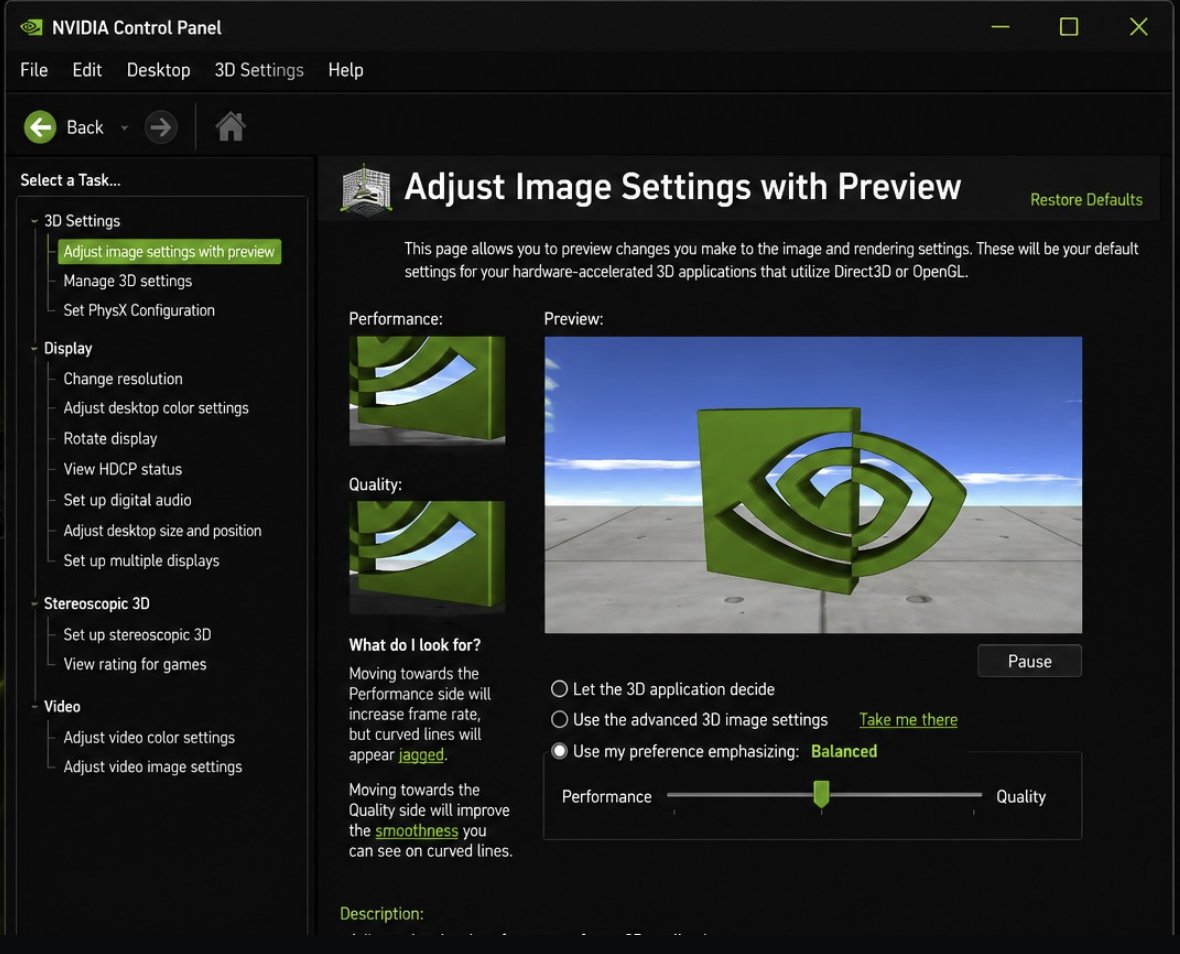Screen dimensions: 1180x954
Task: Open Adjust video image settings
Action: click(153, 767)
